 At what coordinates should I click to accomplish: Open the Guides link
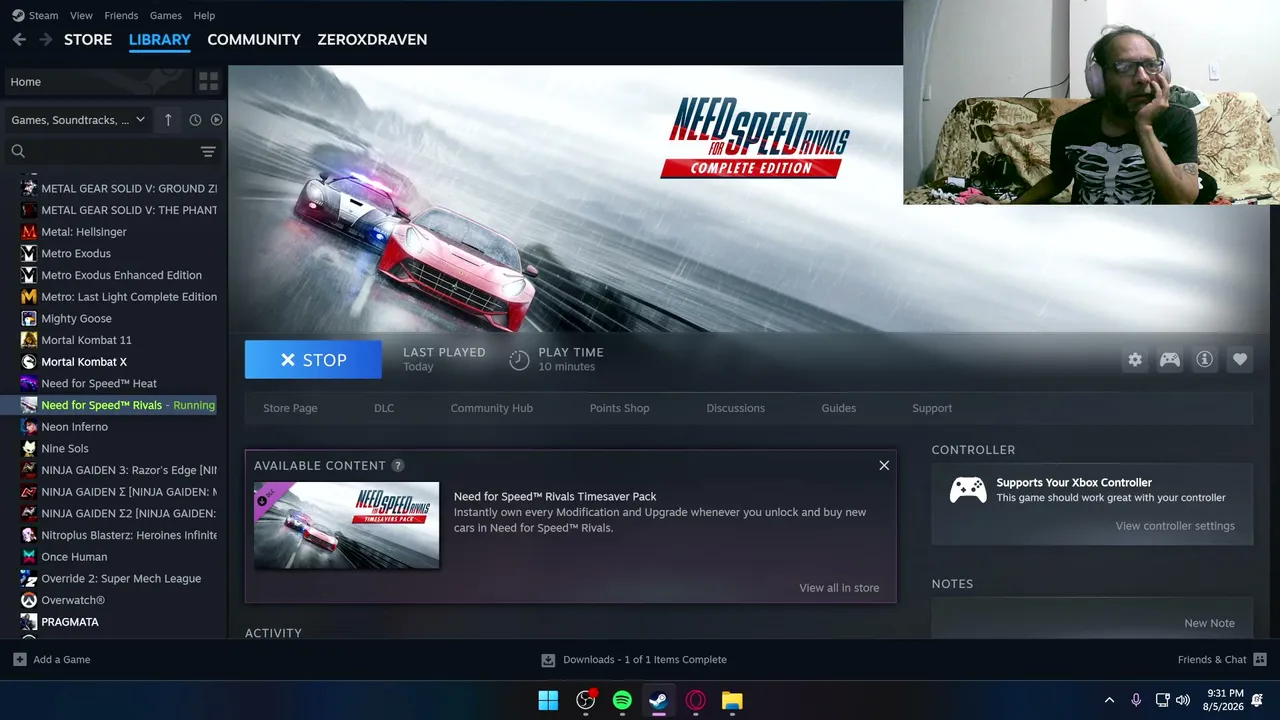click(x=839, y=408)
